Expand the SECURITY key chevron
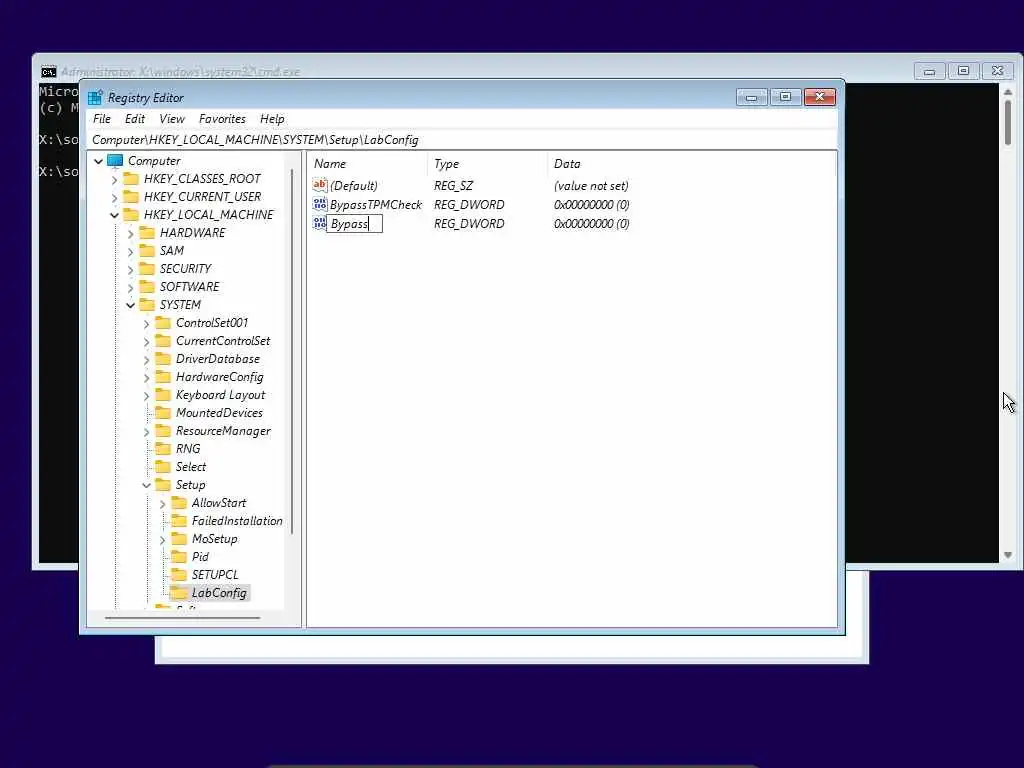Screen dimensions: 1024x768 [131, 269]
